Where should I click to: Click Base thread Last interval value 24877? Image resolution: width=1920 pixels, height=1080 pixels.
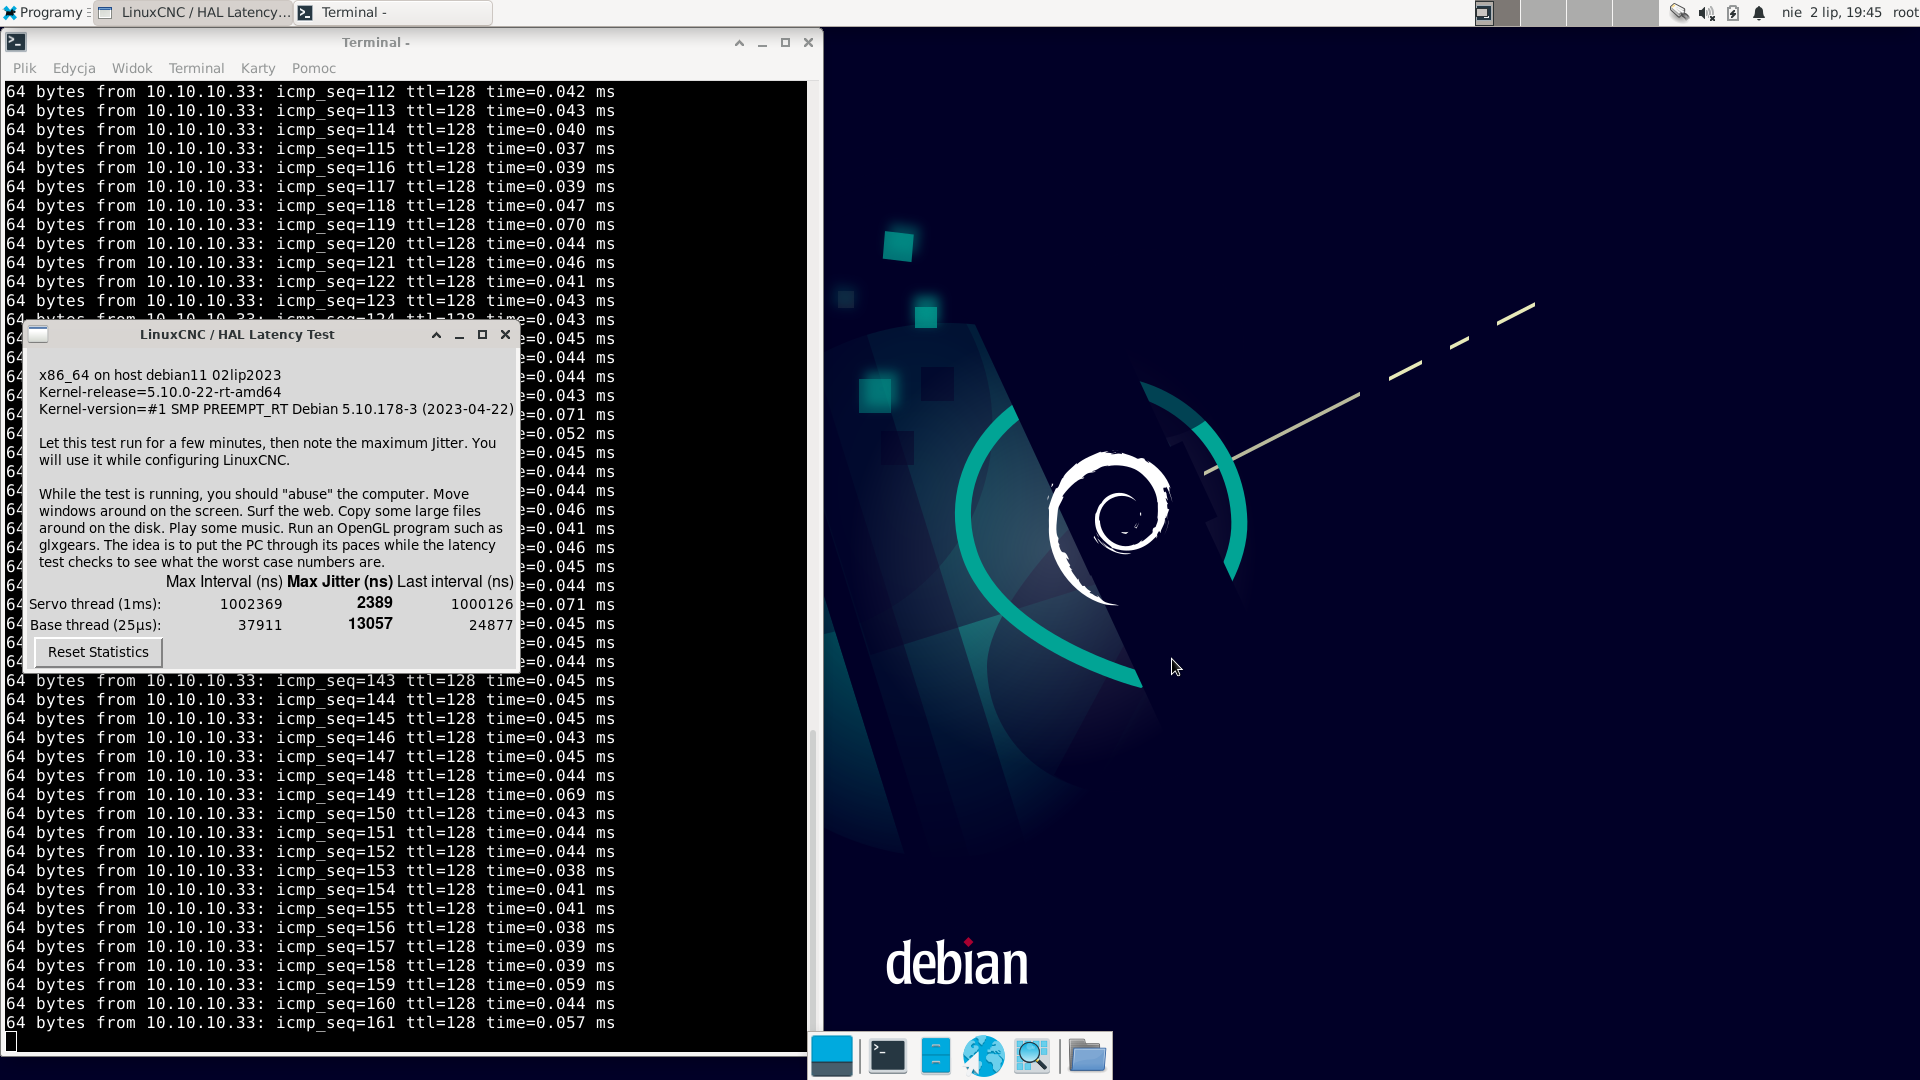(491, 625)
